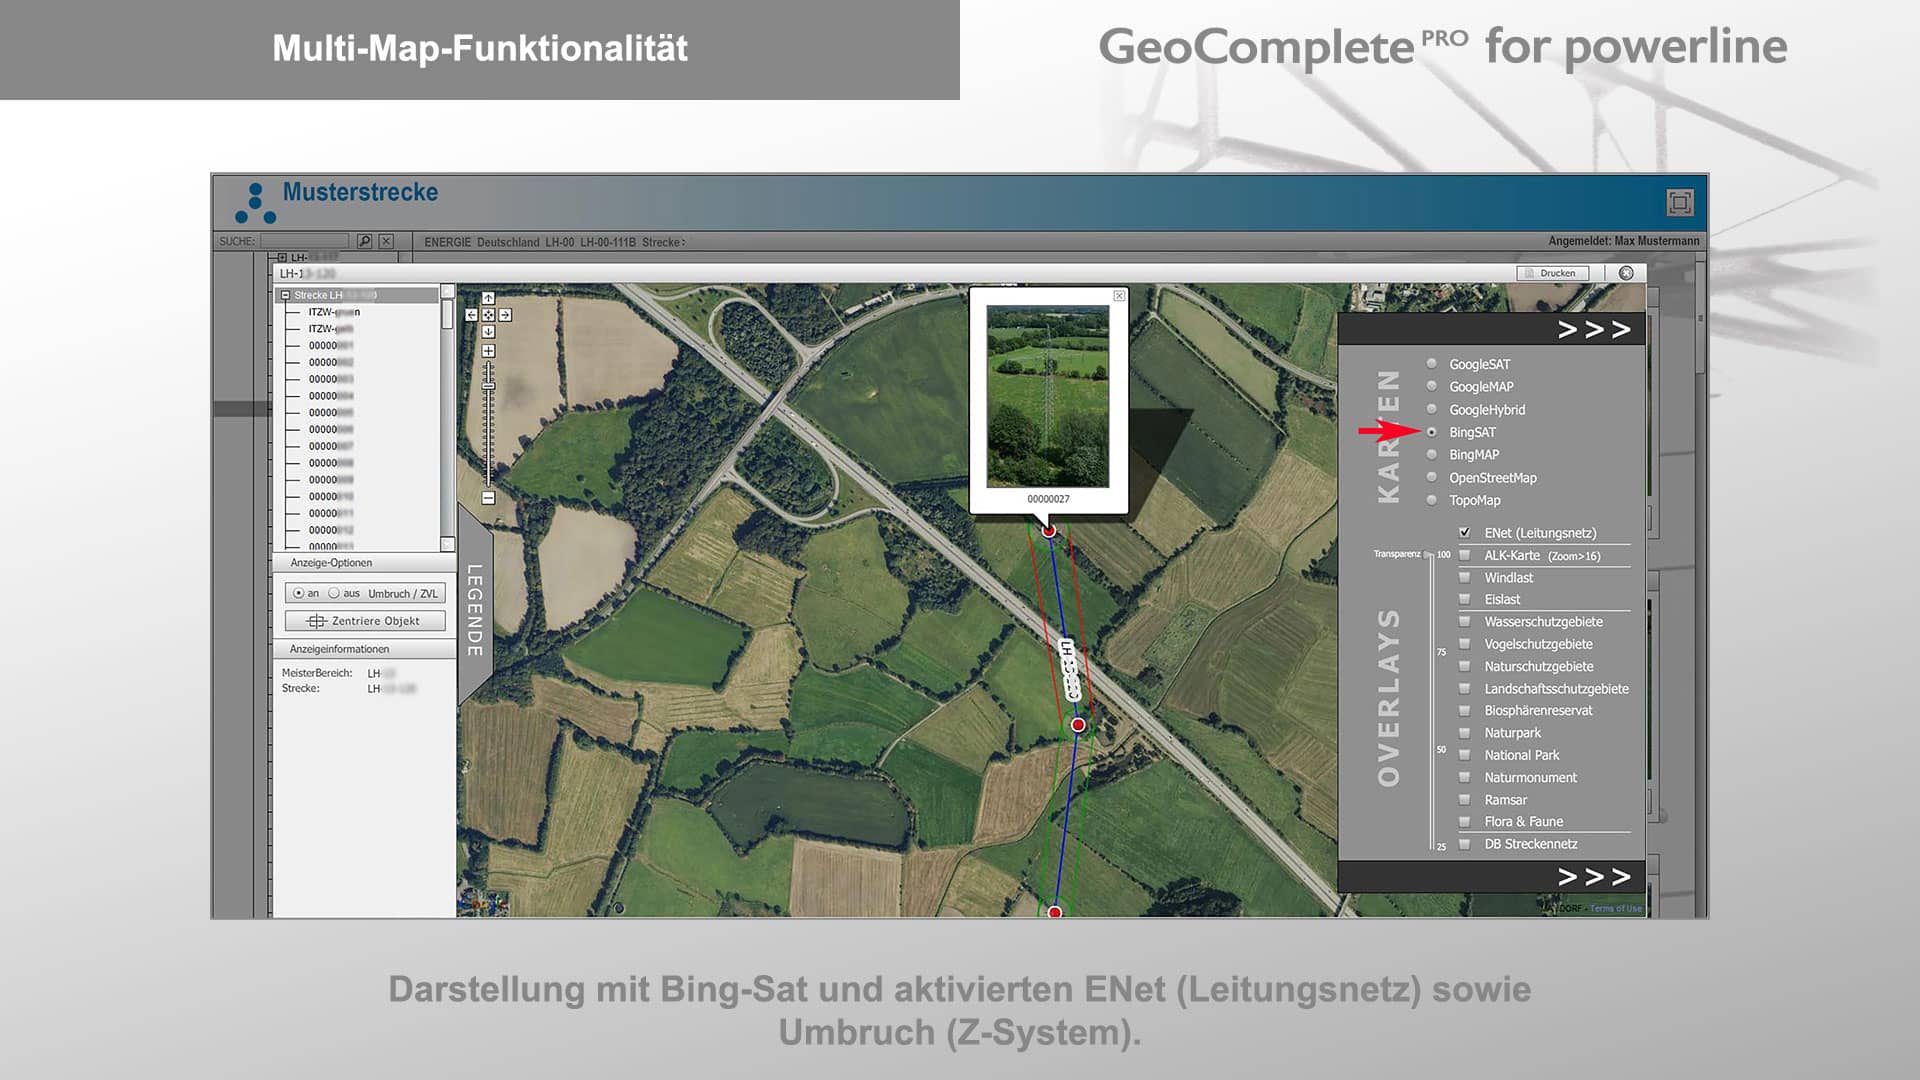Enable the Wasserschutzgebiete overlay
The image size is (1920, 1080).
1464,622
